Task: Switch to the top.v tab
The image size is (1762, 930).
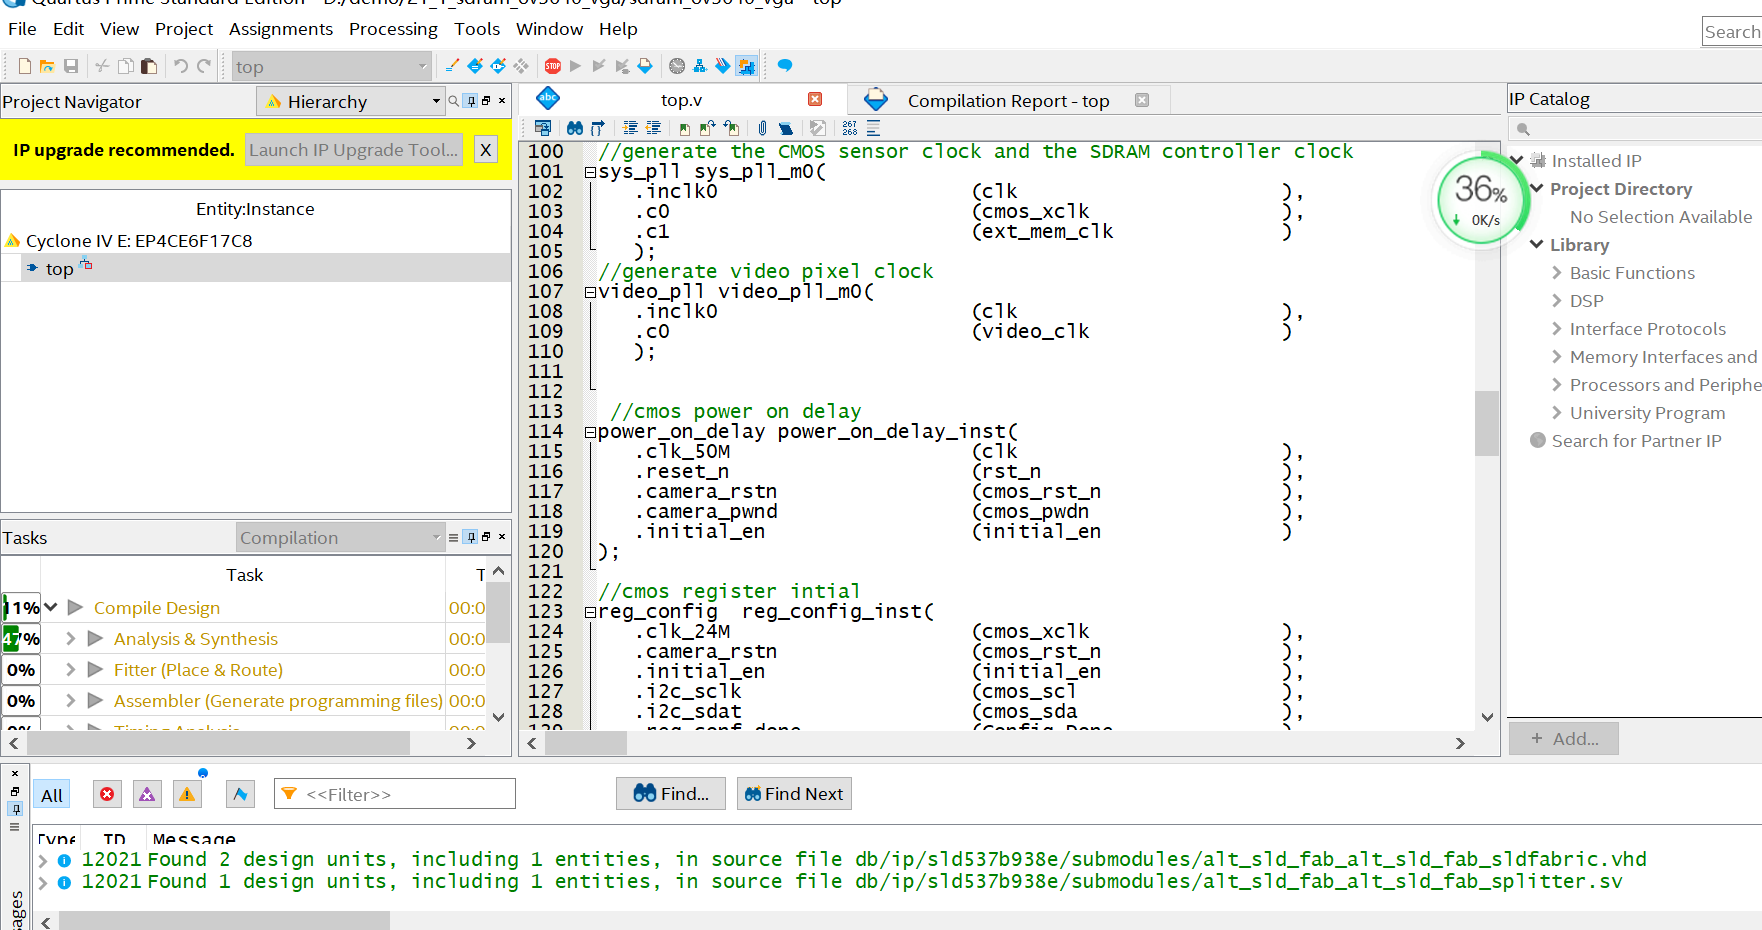Action: pos(681,100)
